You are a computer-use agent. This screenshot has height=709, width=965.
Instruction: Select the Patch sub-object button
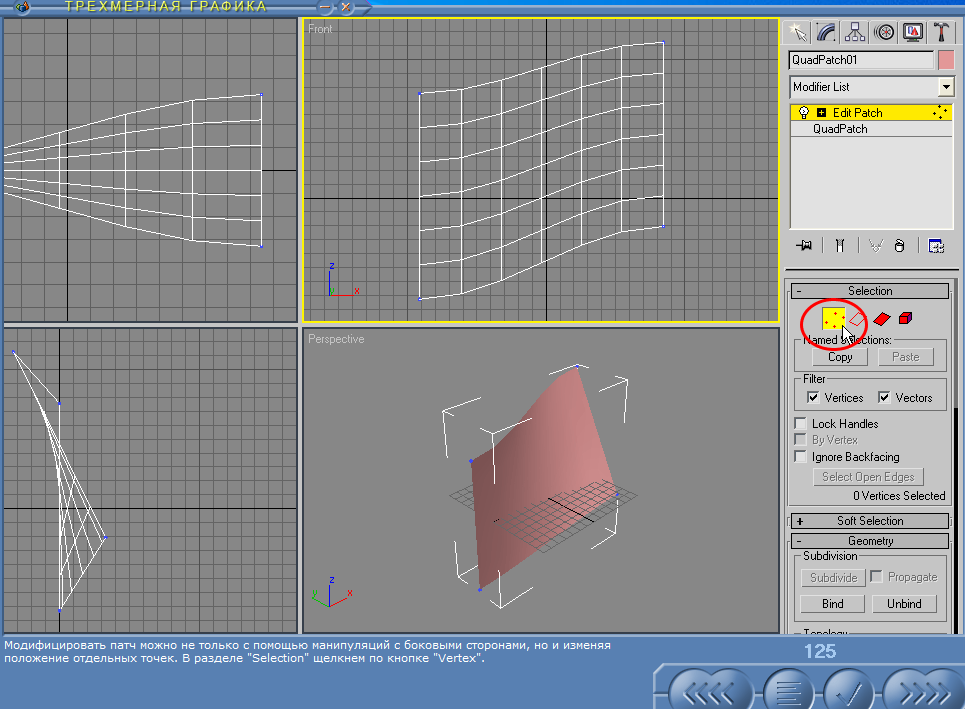point(881,319)
